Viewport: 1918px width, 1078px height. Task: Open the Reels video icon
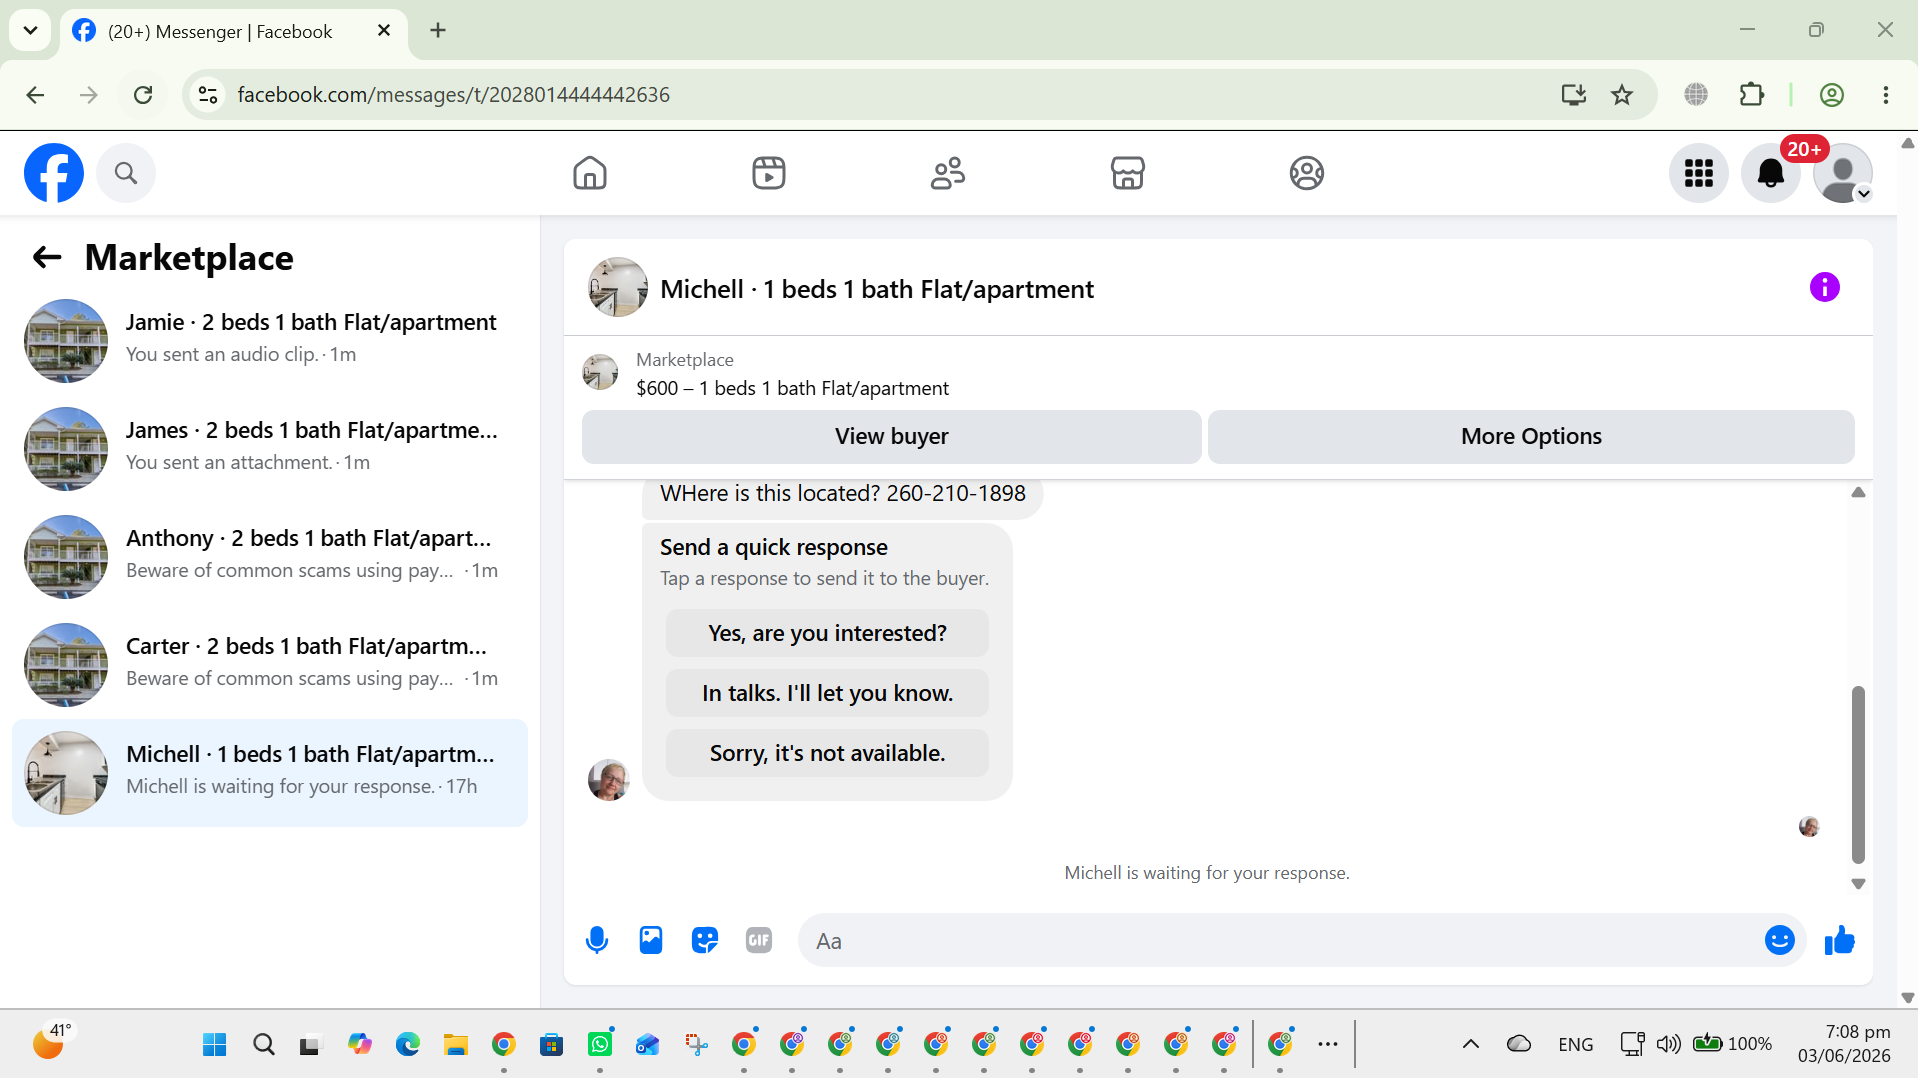[x=769, y=173]
